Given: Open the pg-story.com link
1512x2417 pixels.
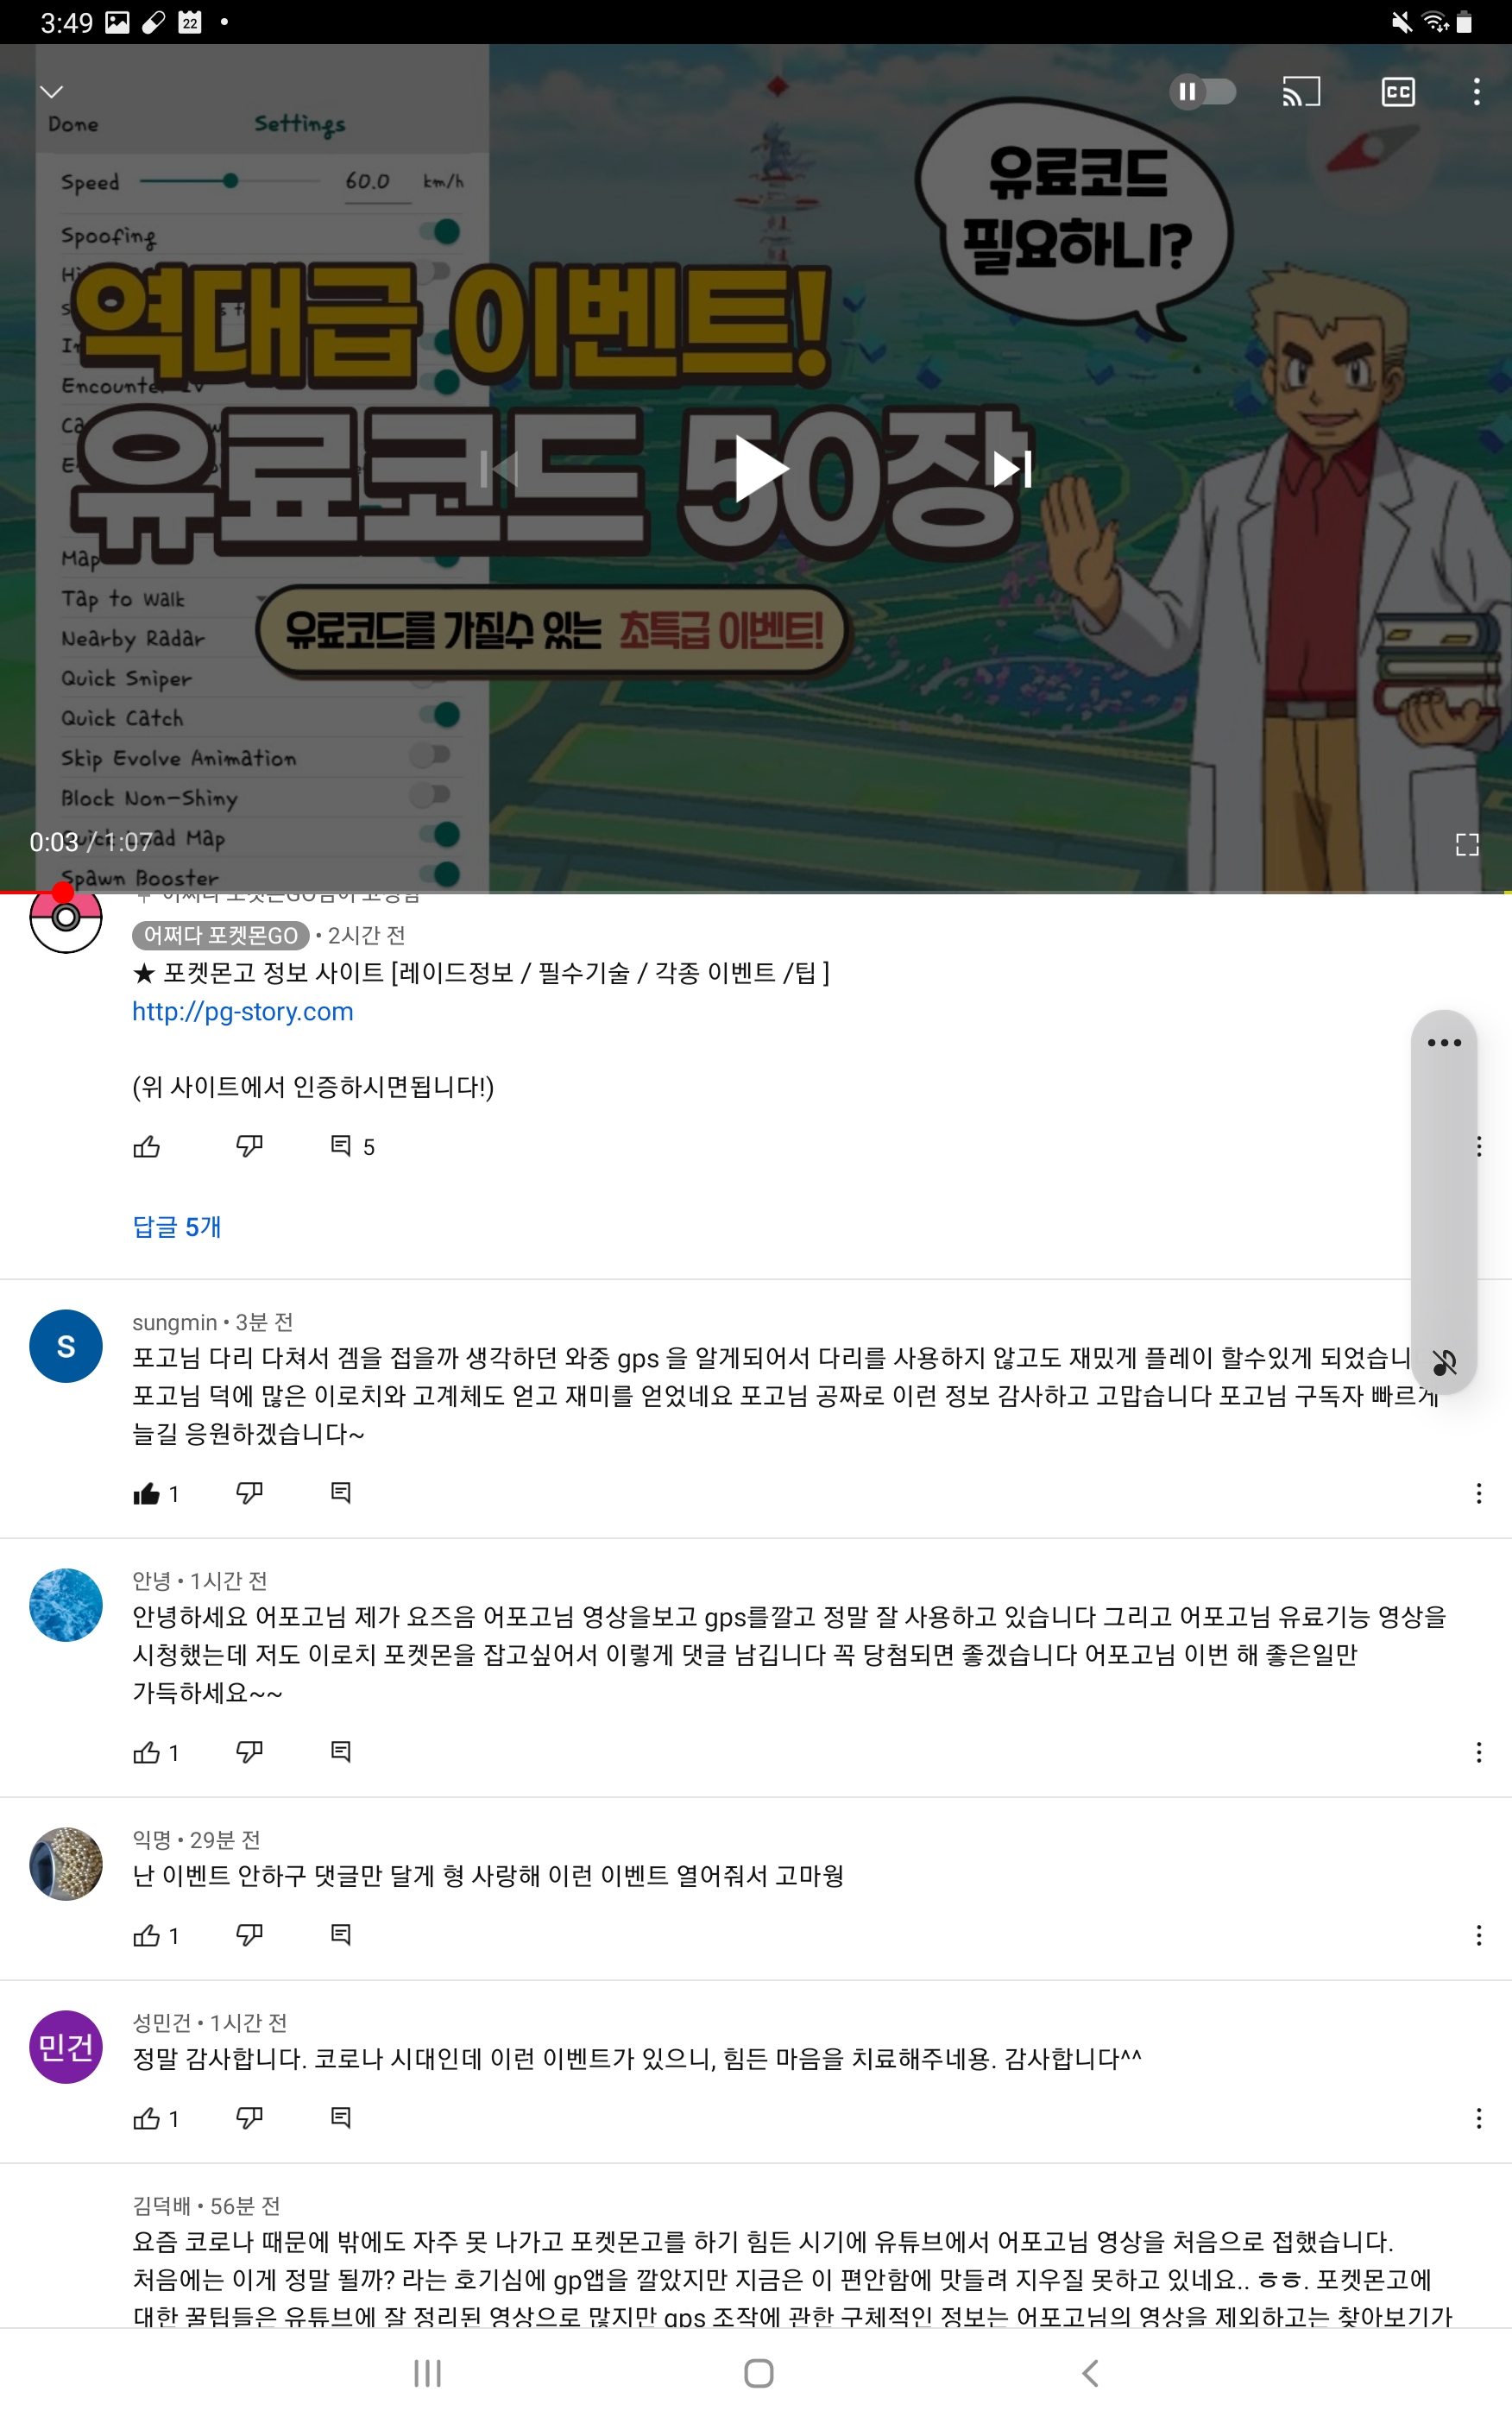Looking at the screenshot, I should (x=243, y=1011).
